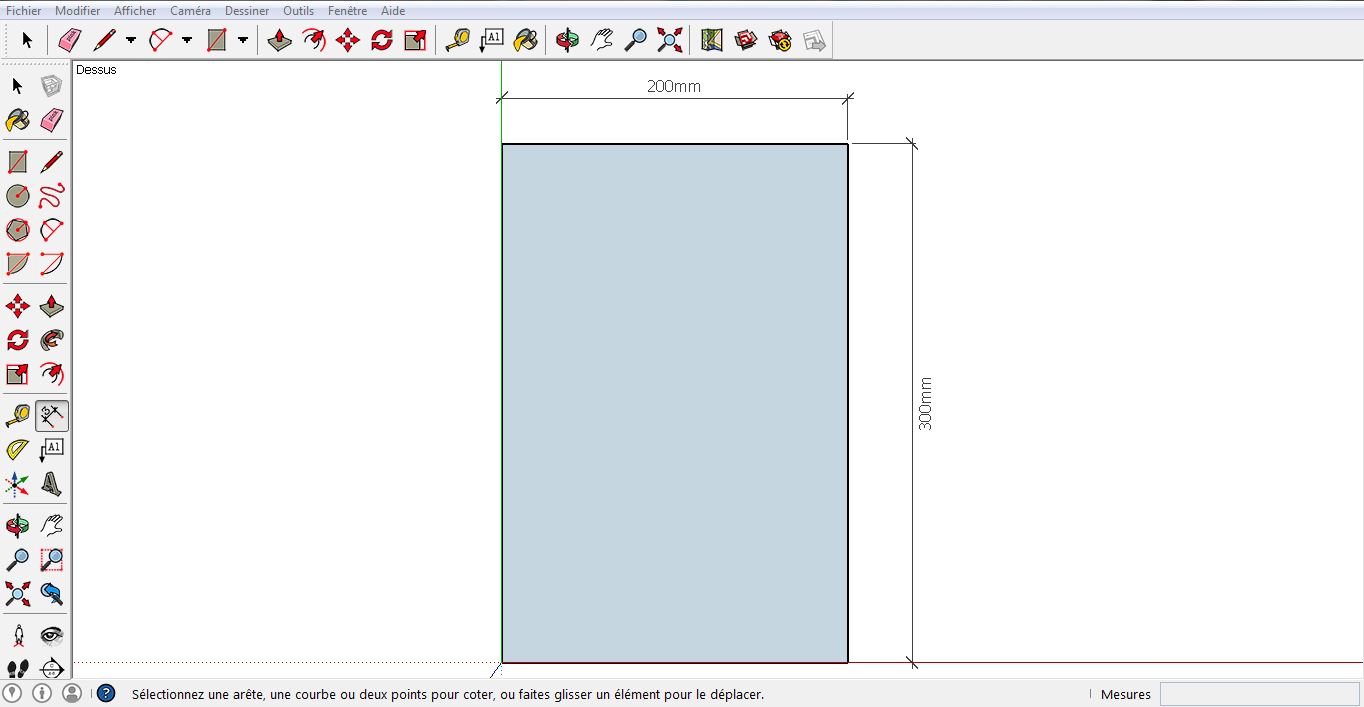Viewport: 1364px width, 707px height.
Task: Click the Mesures value input box
Action: point(1260,694)
